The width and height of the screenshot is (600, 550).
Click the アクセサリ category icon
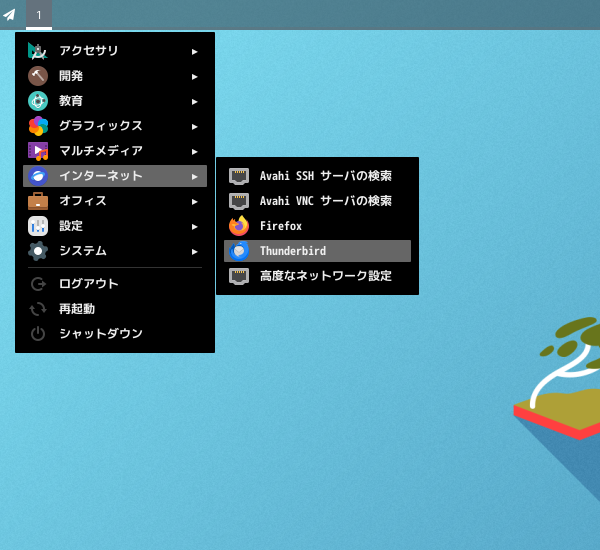coord(38,51)
